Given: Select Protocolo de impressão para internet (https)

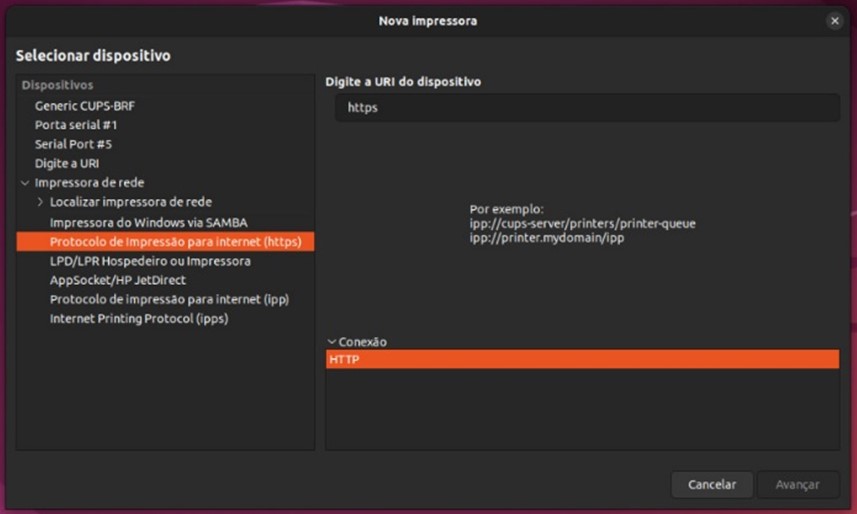Looking at the screenshot, I should (168, 242).
